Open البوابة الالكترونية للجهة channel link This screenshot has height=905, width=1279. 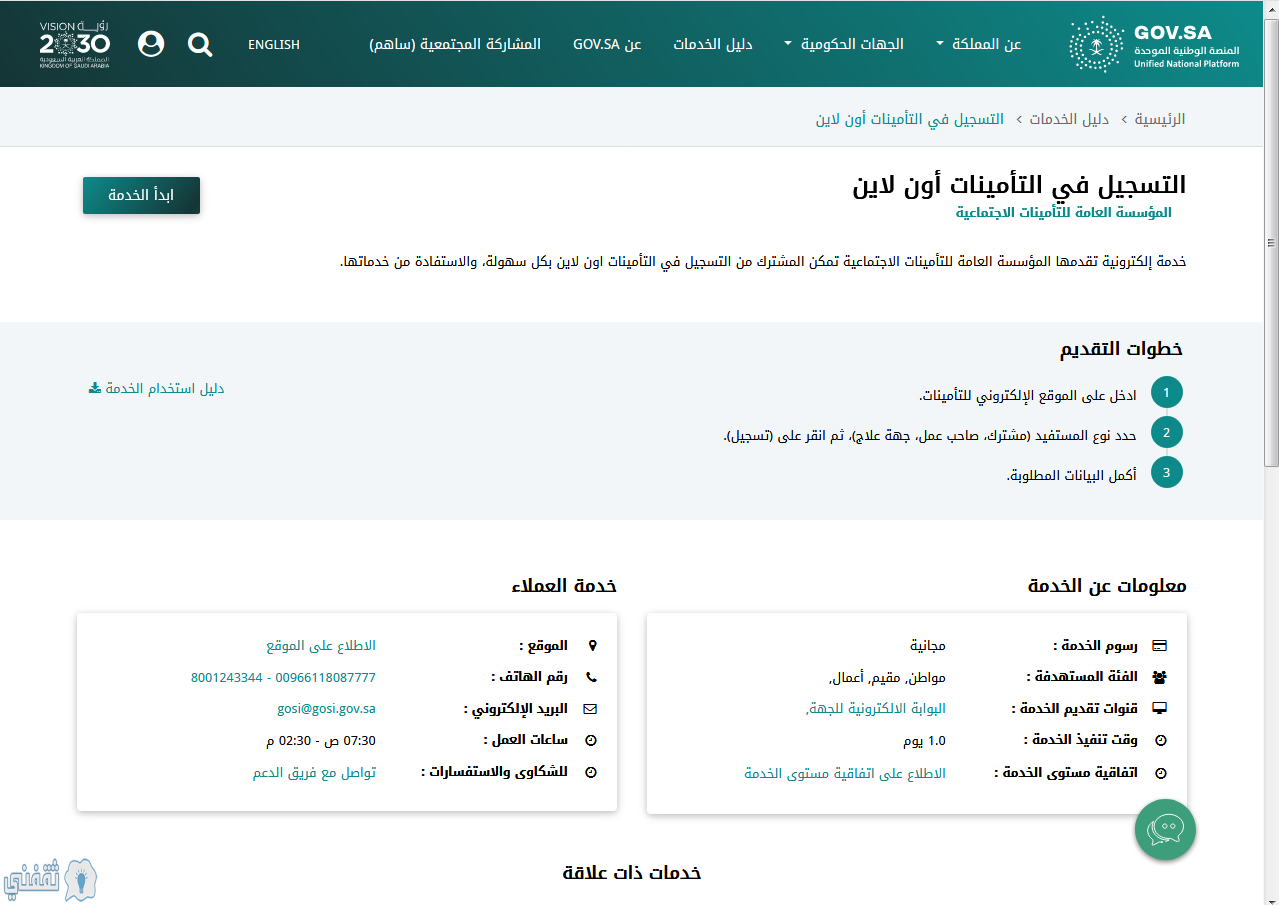(x=876, y=709)
